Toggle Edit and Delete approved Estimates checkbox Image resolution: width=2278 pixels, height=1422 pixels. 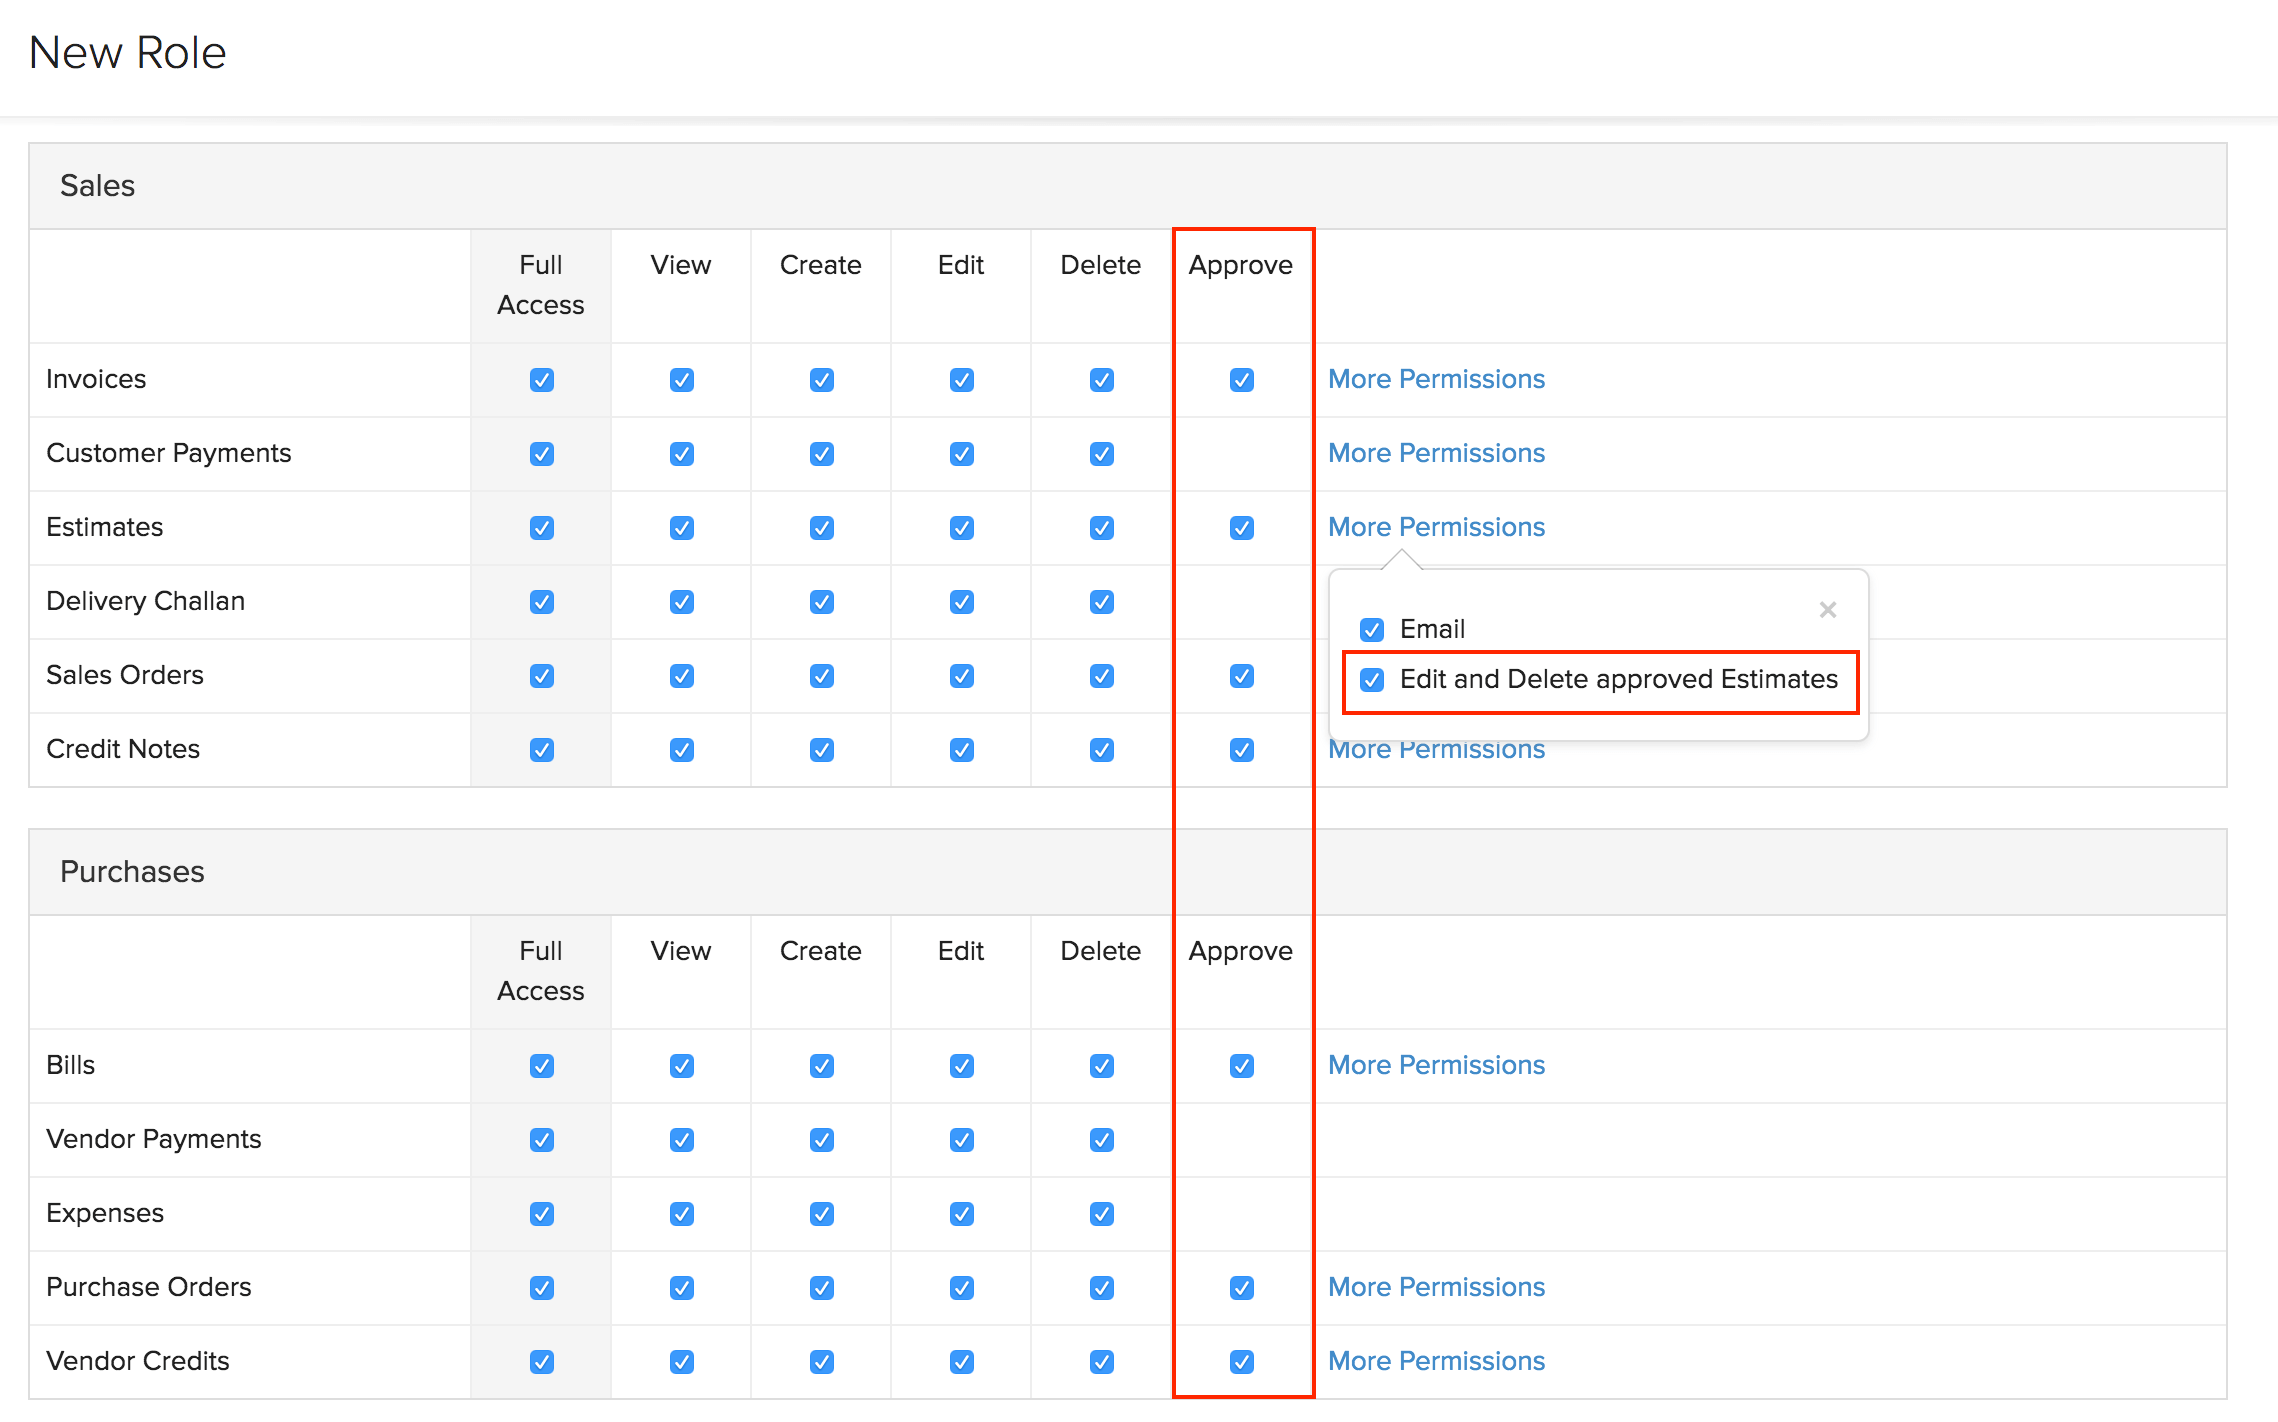click(x=1372, y=680)
